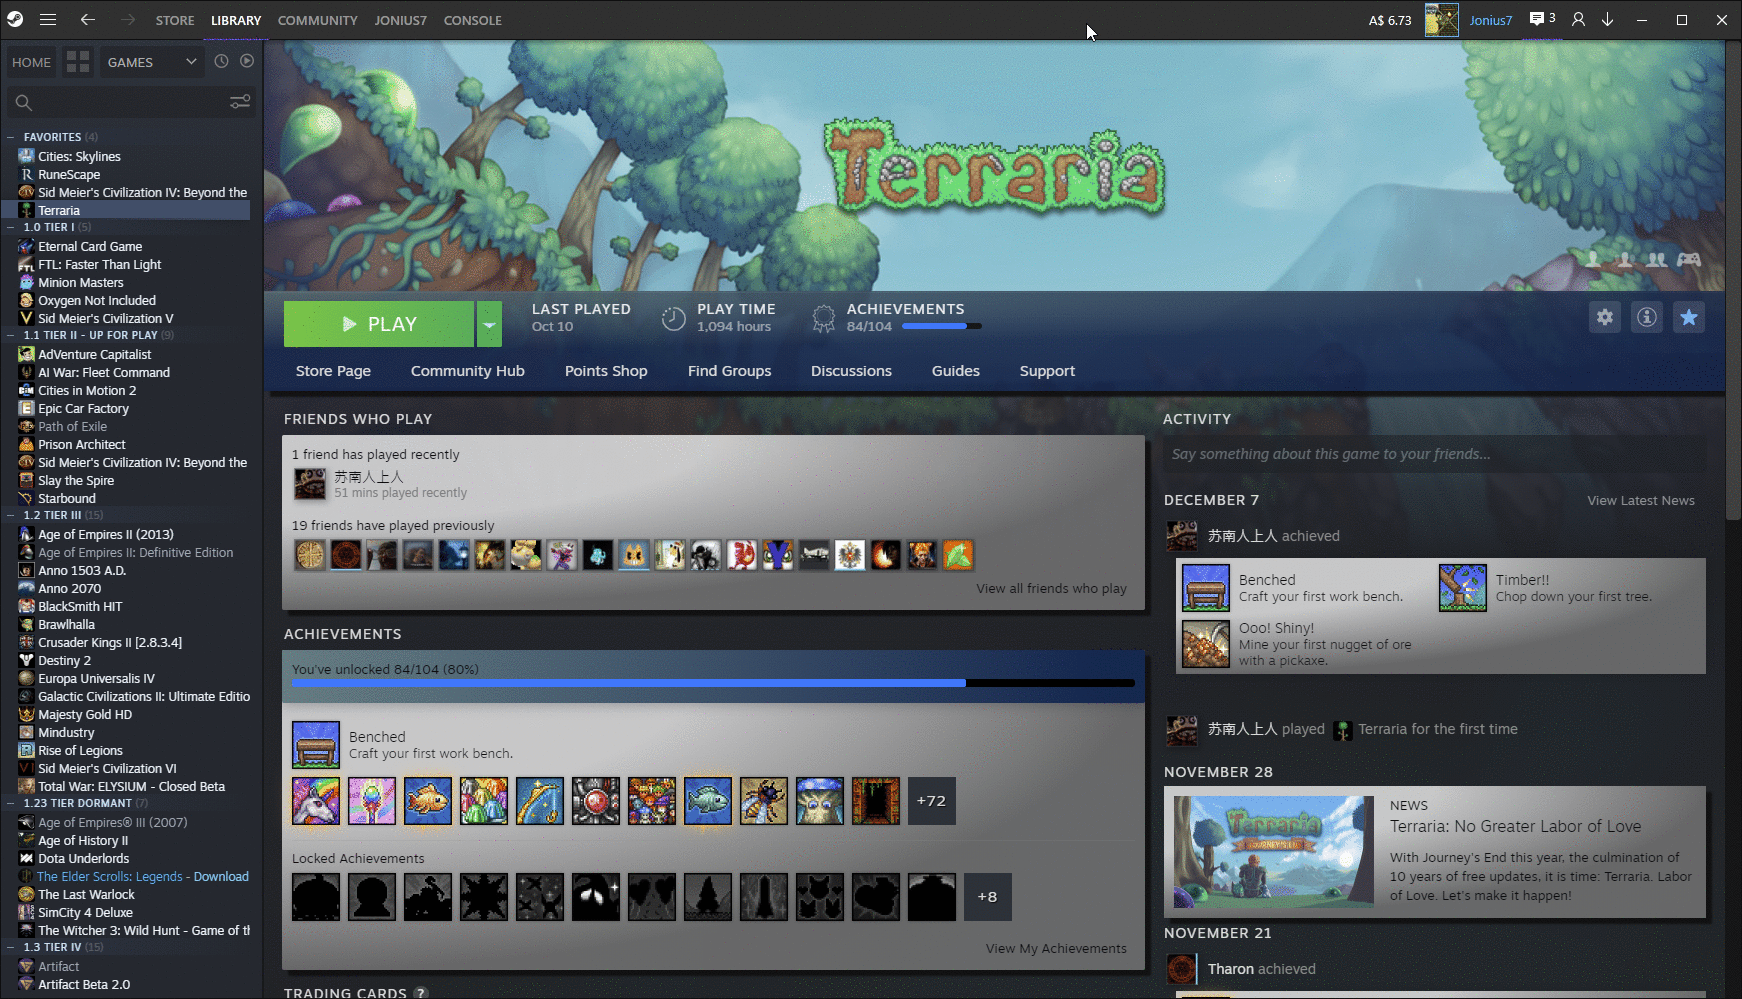
Task: Open the recently playing friend's avatar
Action: click(x=310, y=484)
